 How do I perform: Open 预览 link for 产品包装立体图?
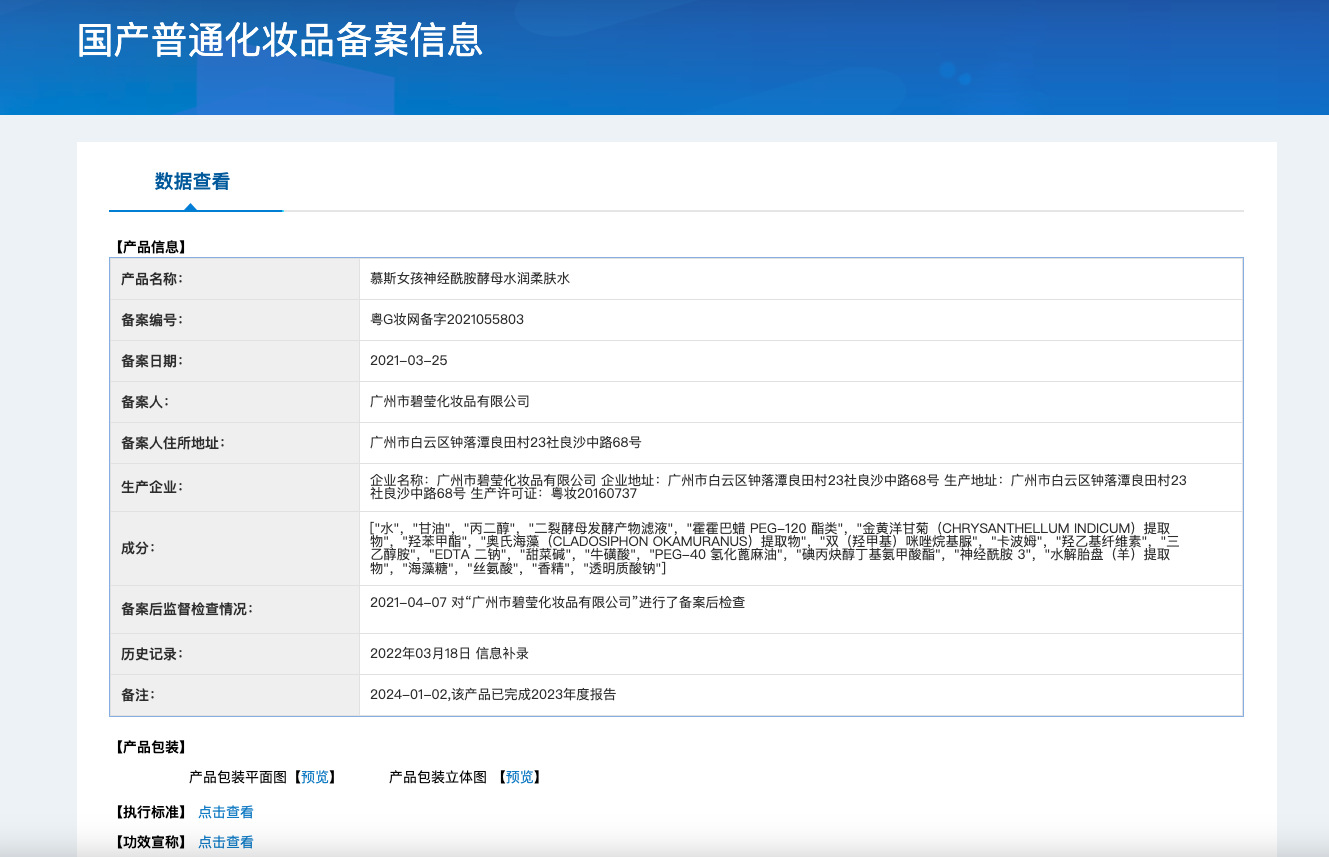click(x=519, y=777)
